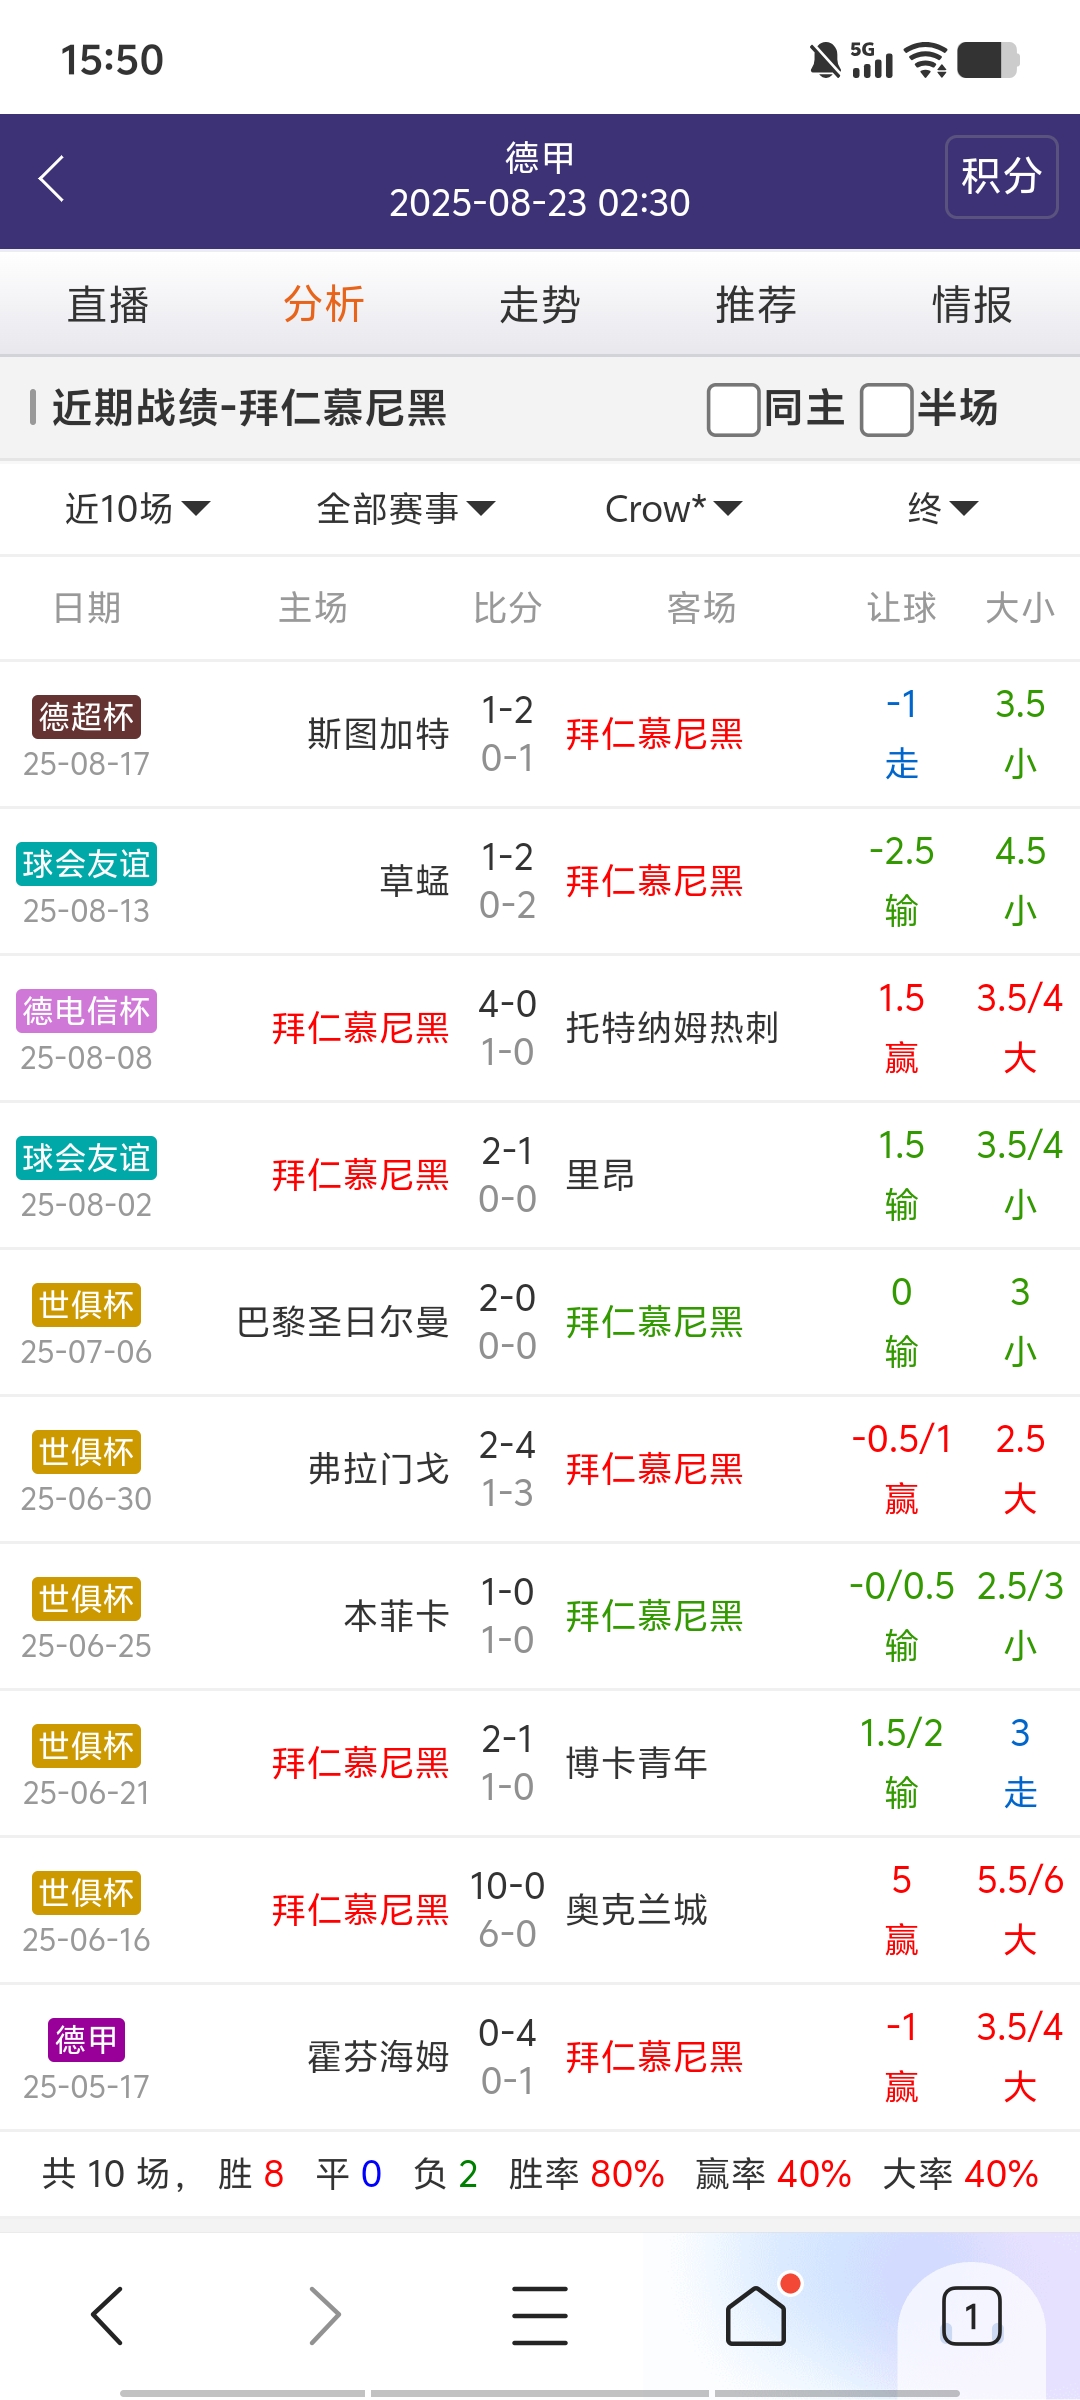
Task: Open the Crow* odds company dropdown
Action: pyautogui.click(x=673, y=509)
